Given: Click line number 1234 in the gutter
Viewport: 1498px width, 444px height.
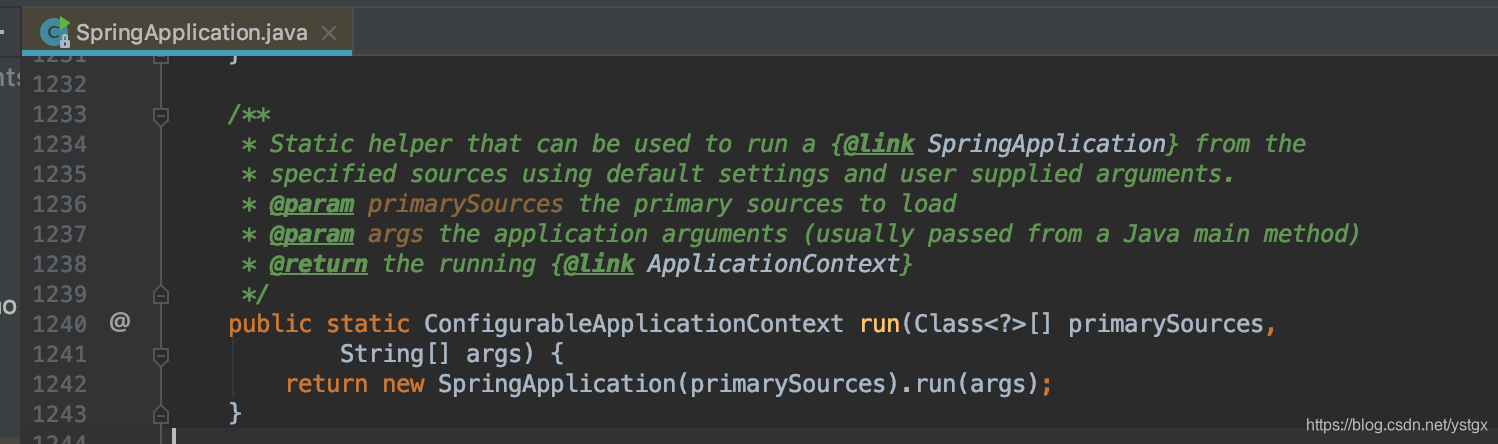Looking at the screenshot, I should pyautogui.click(x=60, y=144).
